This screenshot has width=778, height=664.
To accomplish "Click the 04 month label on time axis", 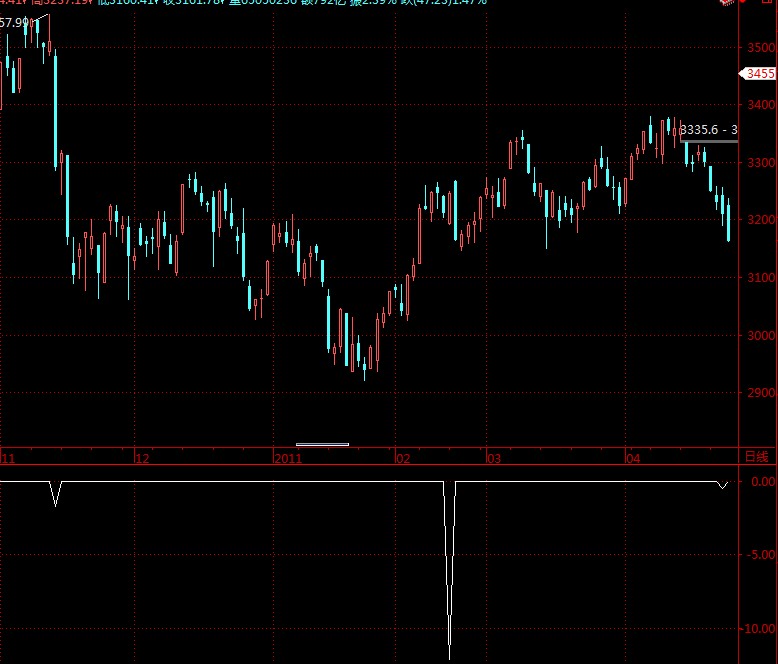I will [632, 458].
